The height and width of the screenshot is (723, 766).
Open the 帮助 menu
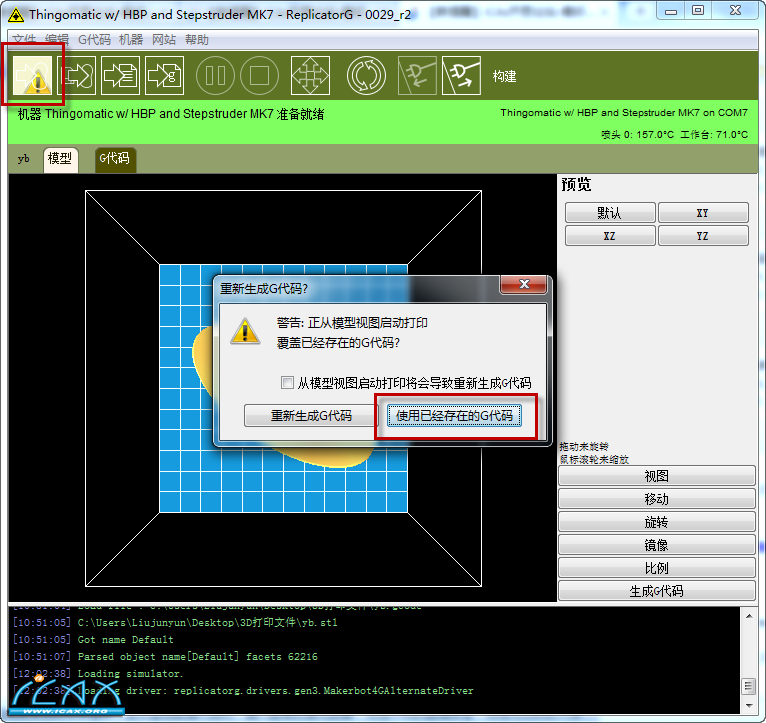pos(196,40)
